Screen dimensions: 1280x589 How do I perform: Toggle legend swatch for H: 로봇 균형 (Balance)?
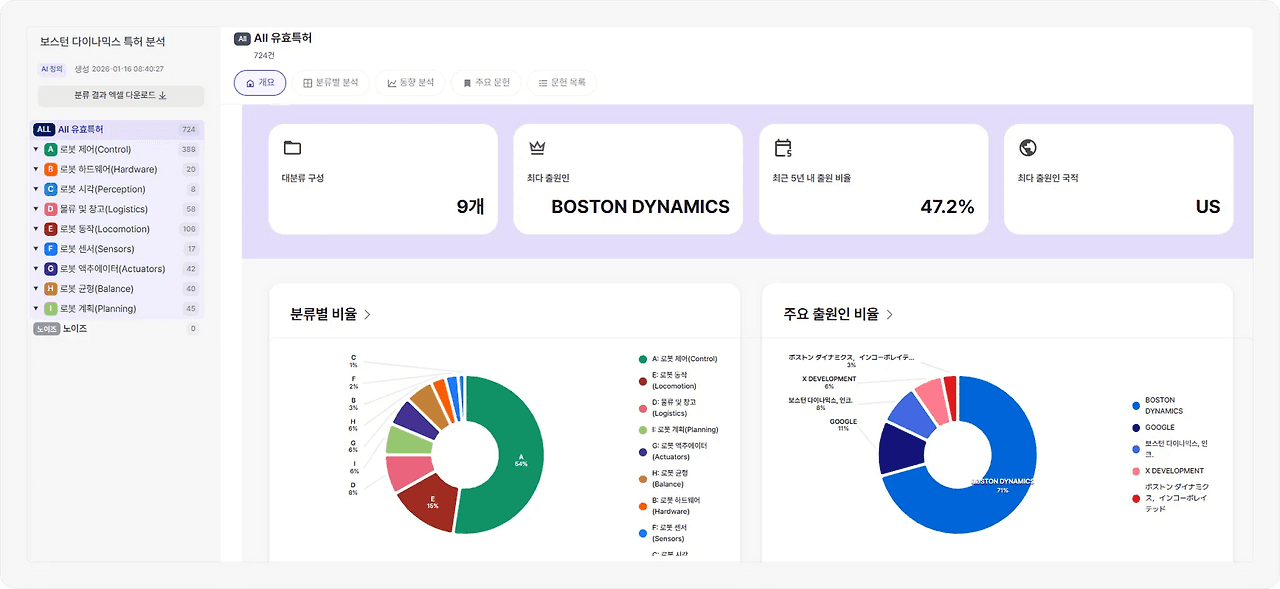[643, 479]
